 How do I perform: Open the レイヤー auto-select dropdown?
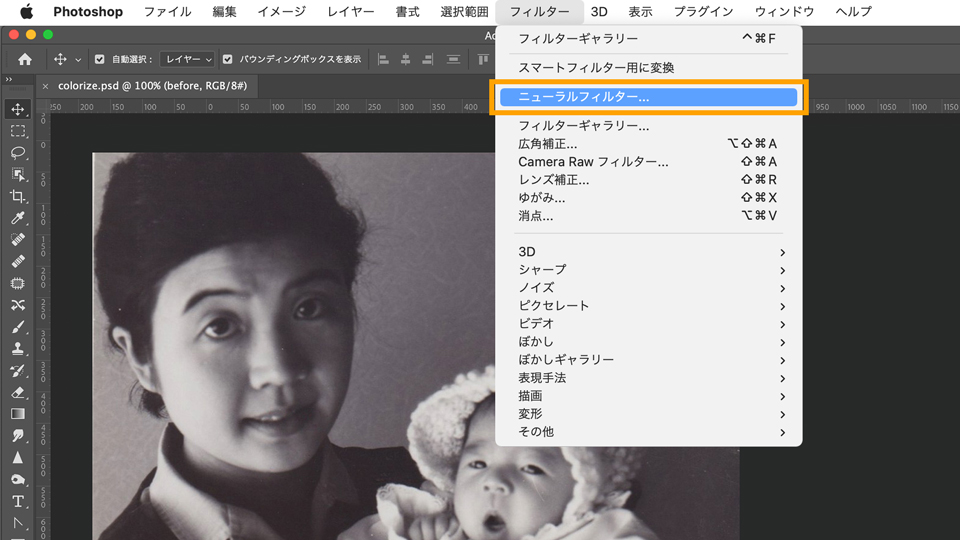tap(187, 59)
